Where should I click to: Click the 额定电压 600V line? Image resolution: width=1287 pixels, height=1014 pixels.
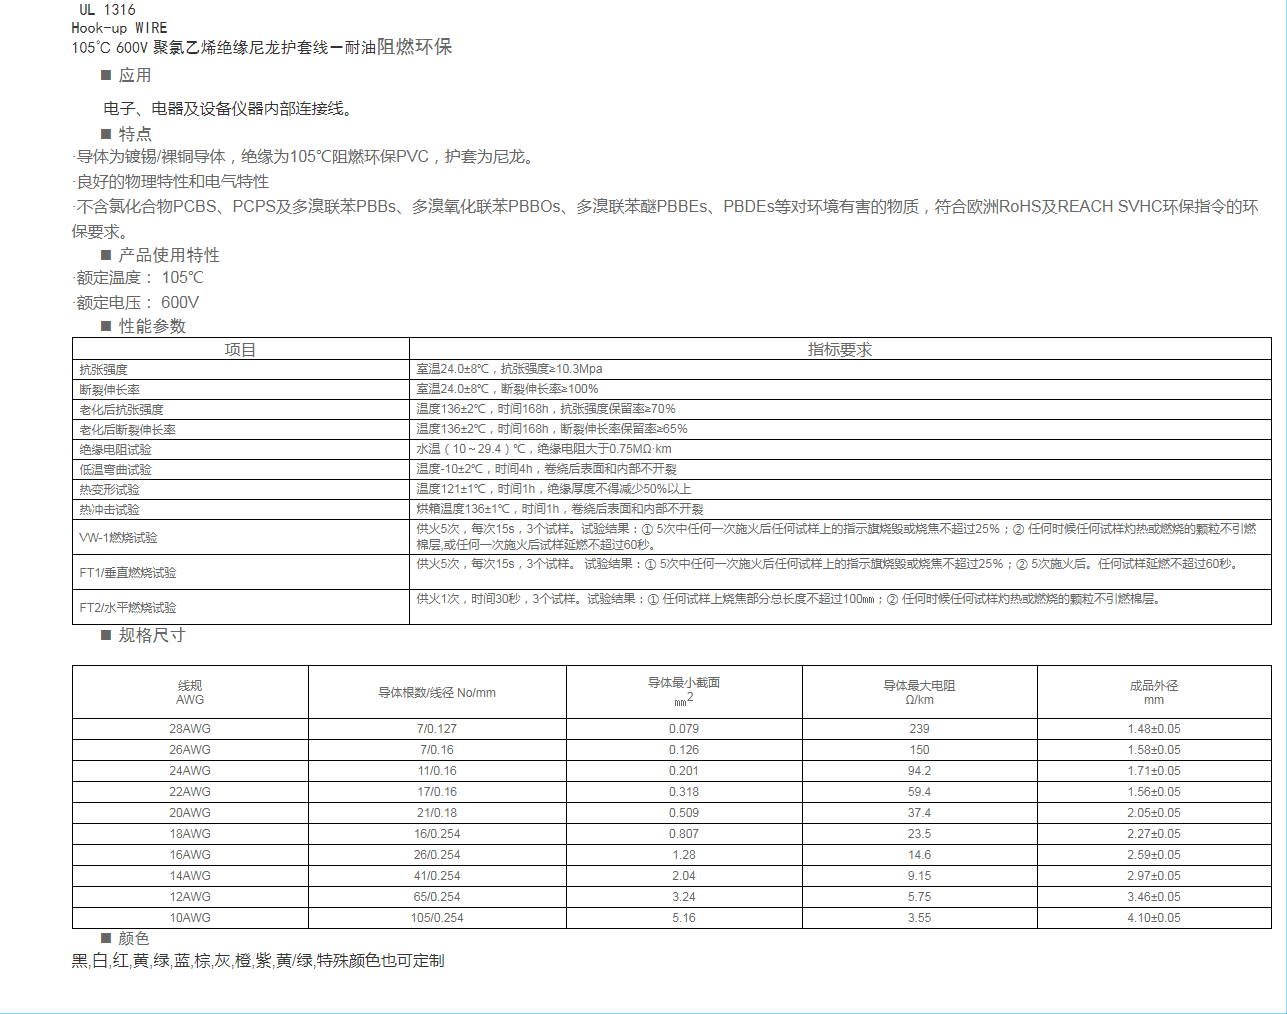click(x=138, y=302)
